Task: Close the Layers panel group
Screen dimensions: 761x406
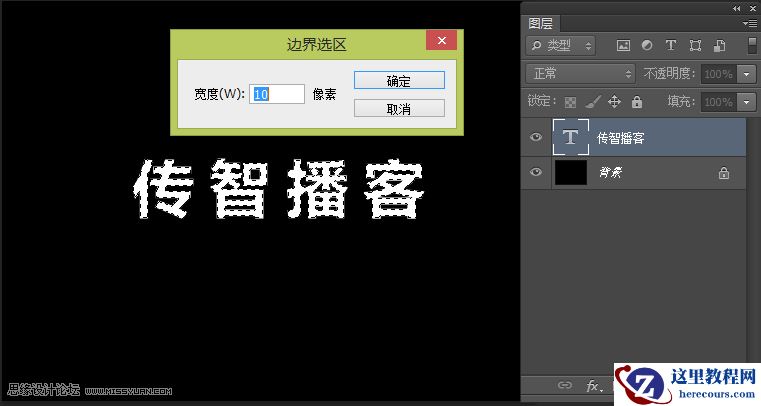Action: 753,8
